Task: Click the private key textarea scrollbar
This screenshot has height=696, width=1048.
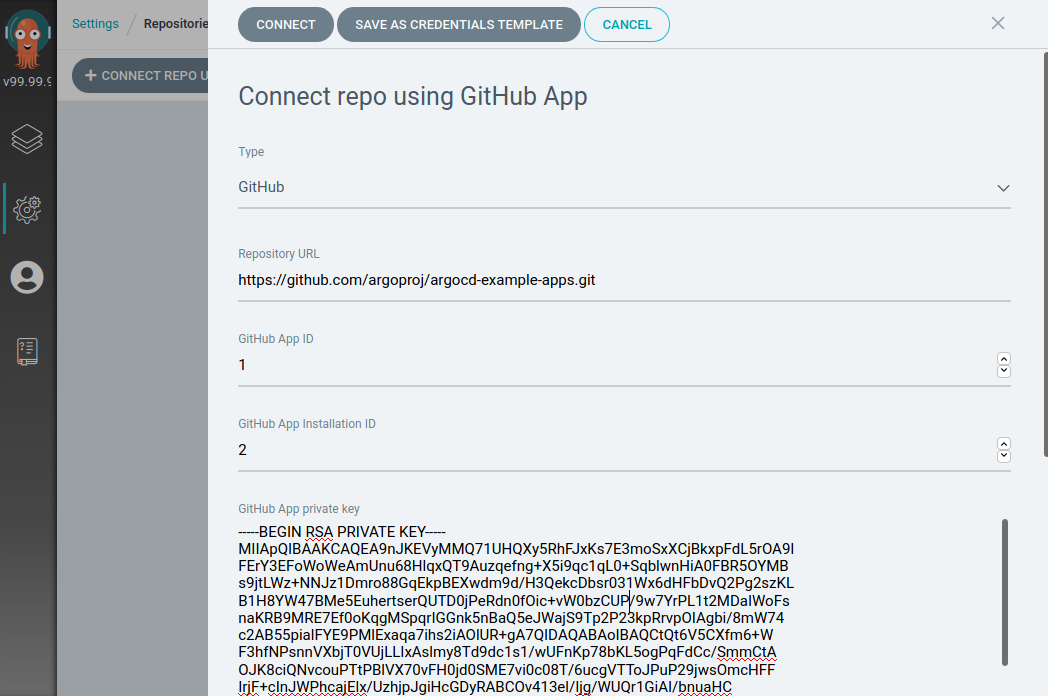Action: point(1004,590)
